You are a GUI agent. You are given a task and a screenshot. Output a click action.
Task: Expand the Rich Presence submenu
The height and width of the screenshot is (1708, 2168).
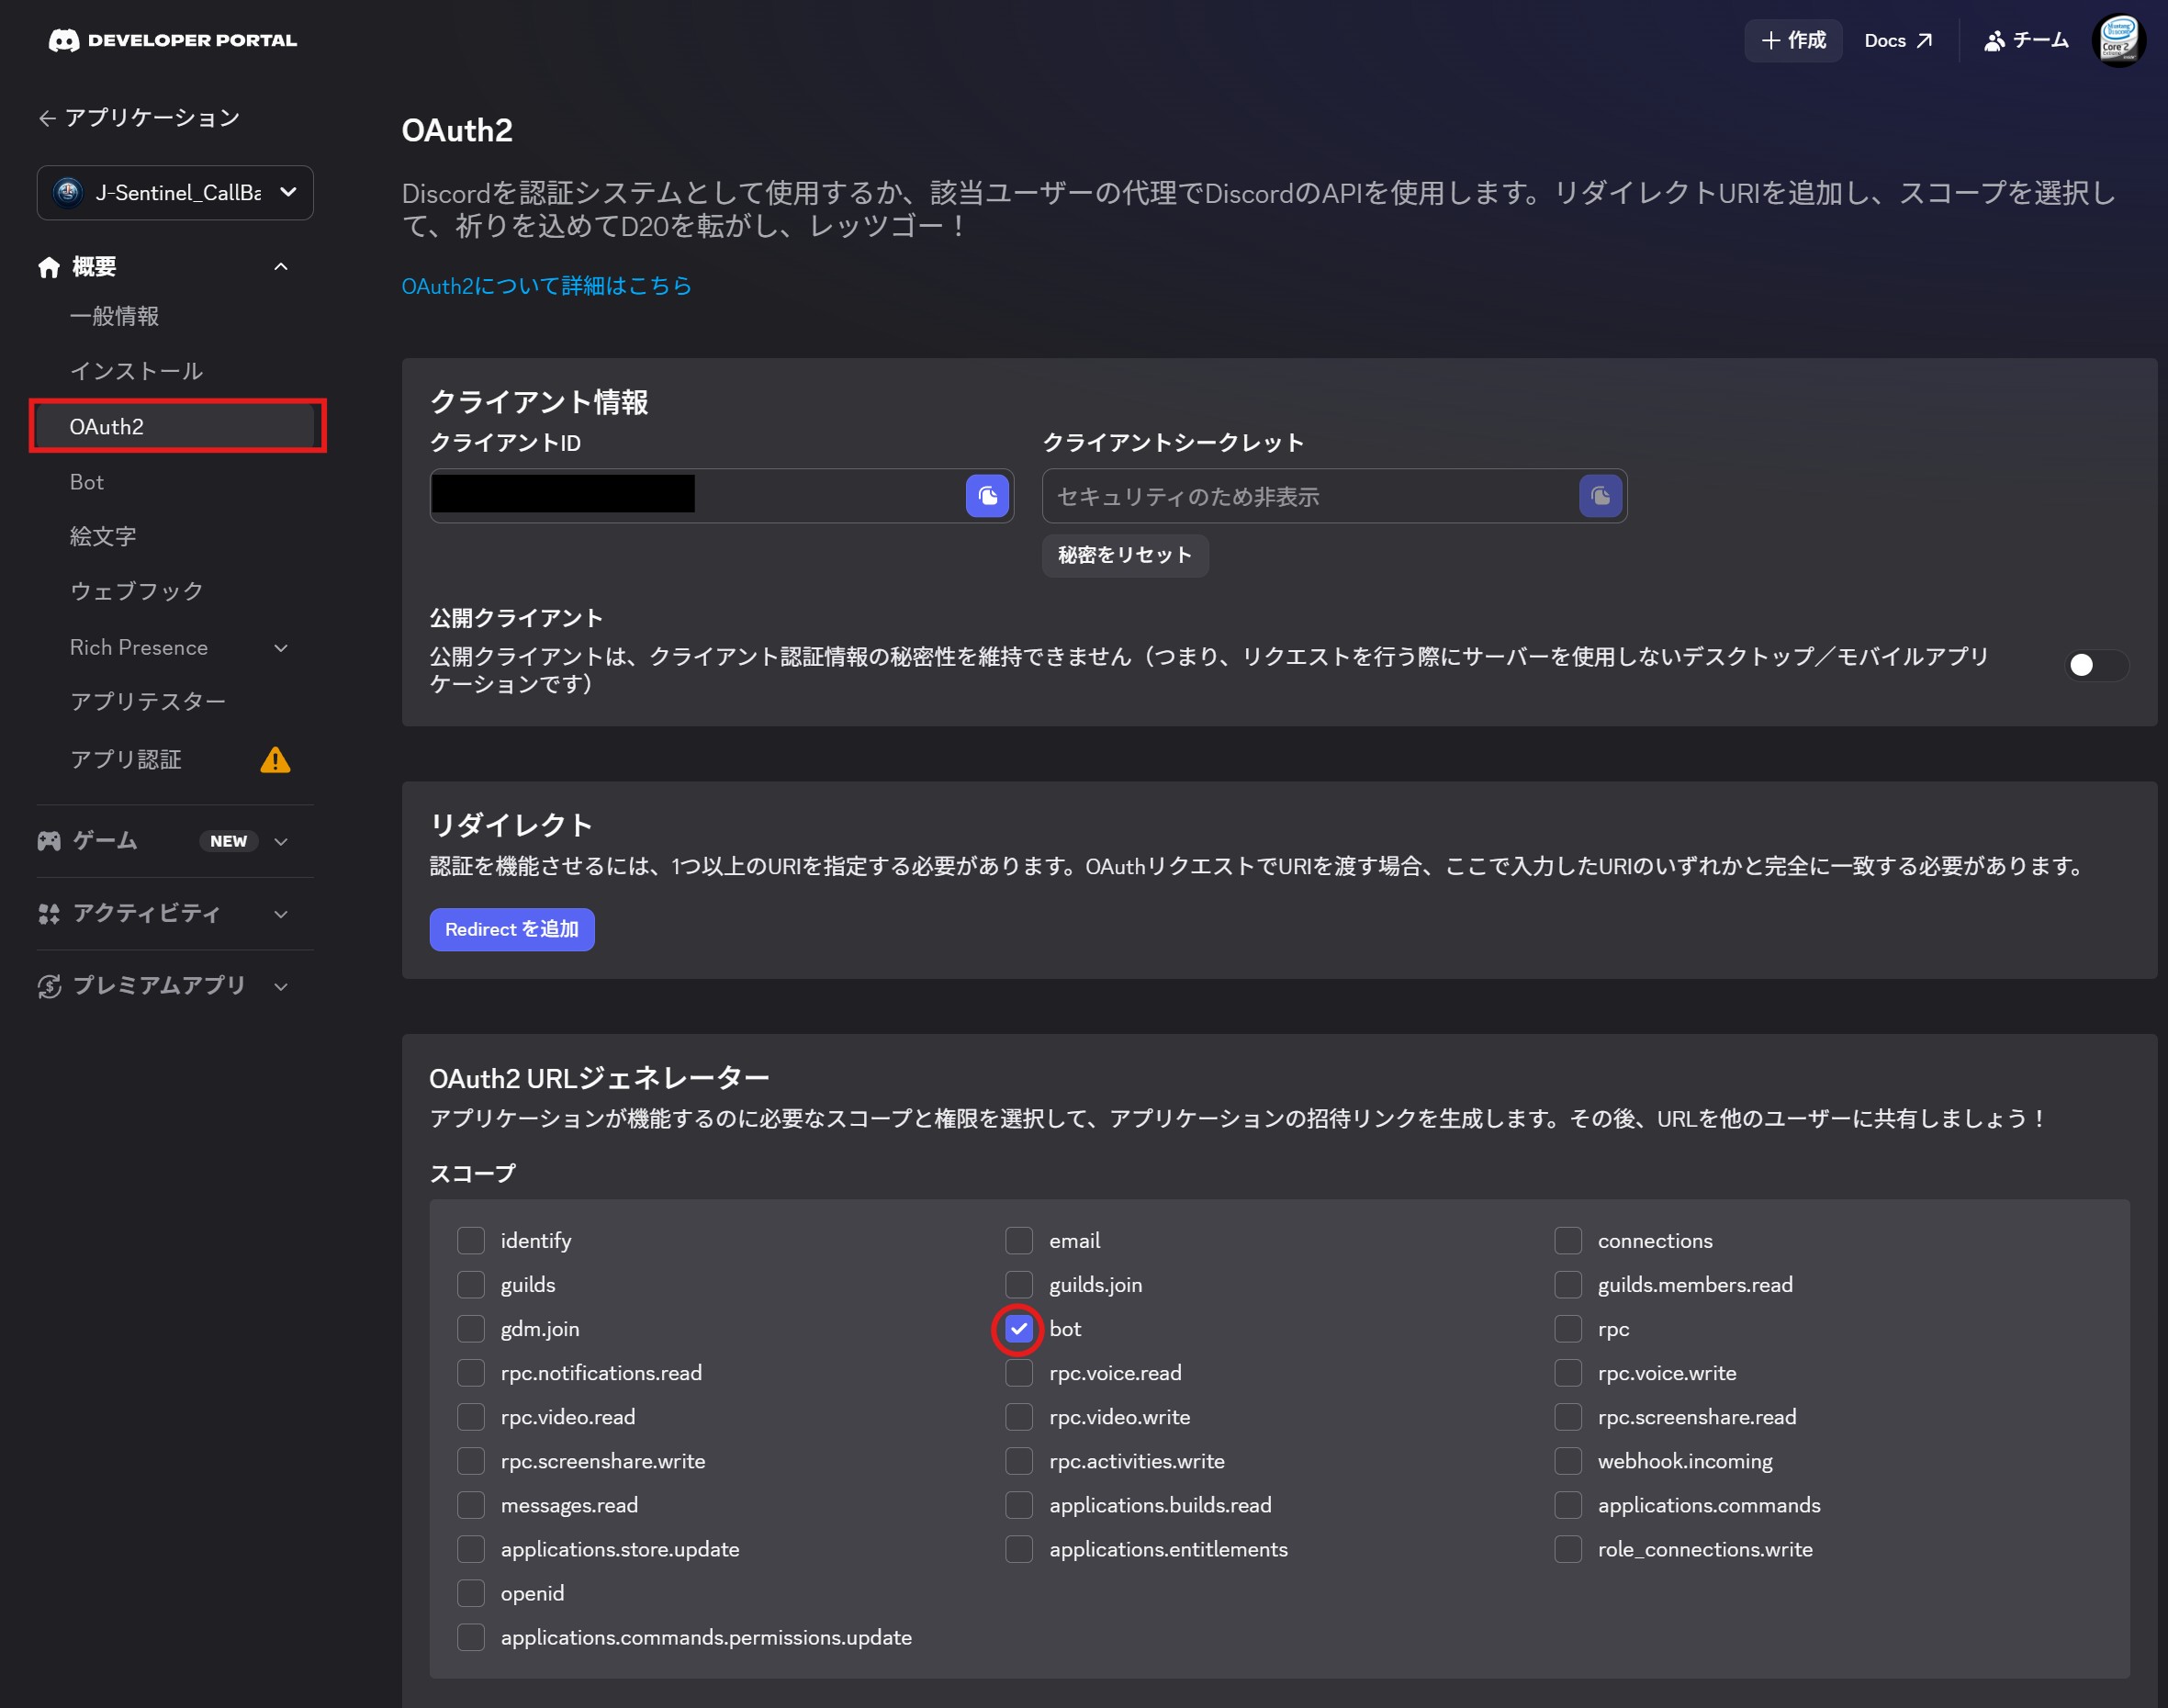click(281, 648)
